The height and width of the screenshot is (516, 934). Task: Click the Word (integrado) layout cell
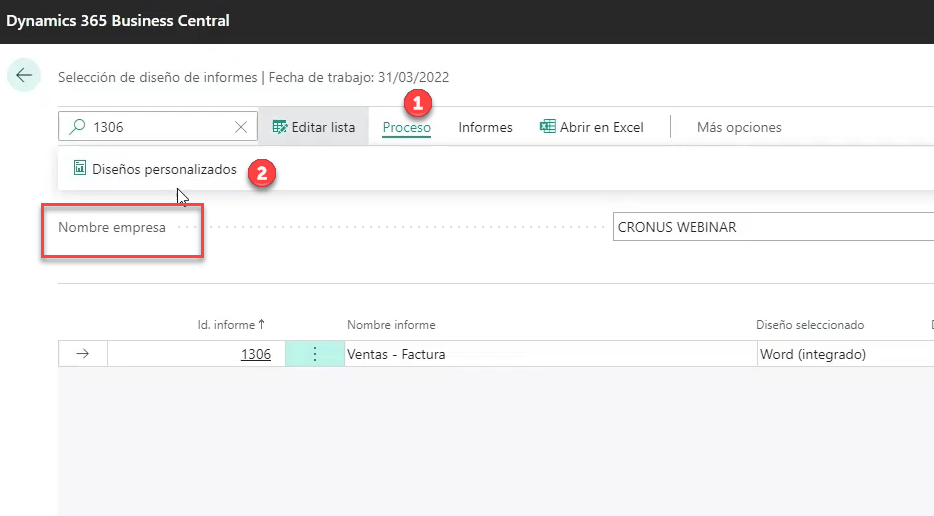[840, 354]
